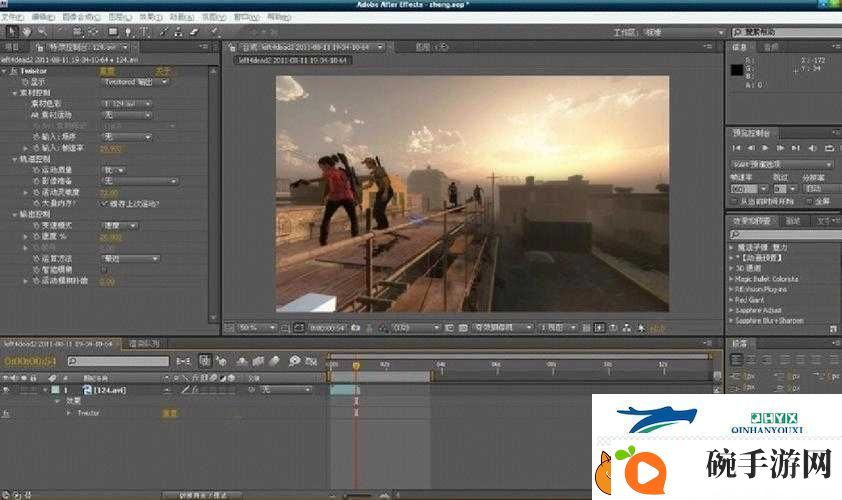This screenshot has width=842, height=500.
Task: Select the Pen tool
Action: (128, 32)
